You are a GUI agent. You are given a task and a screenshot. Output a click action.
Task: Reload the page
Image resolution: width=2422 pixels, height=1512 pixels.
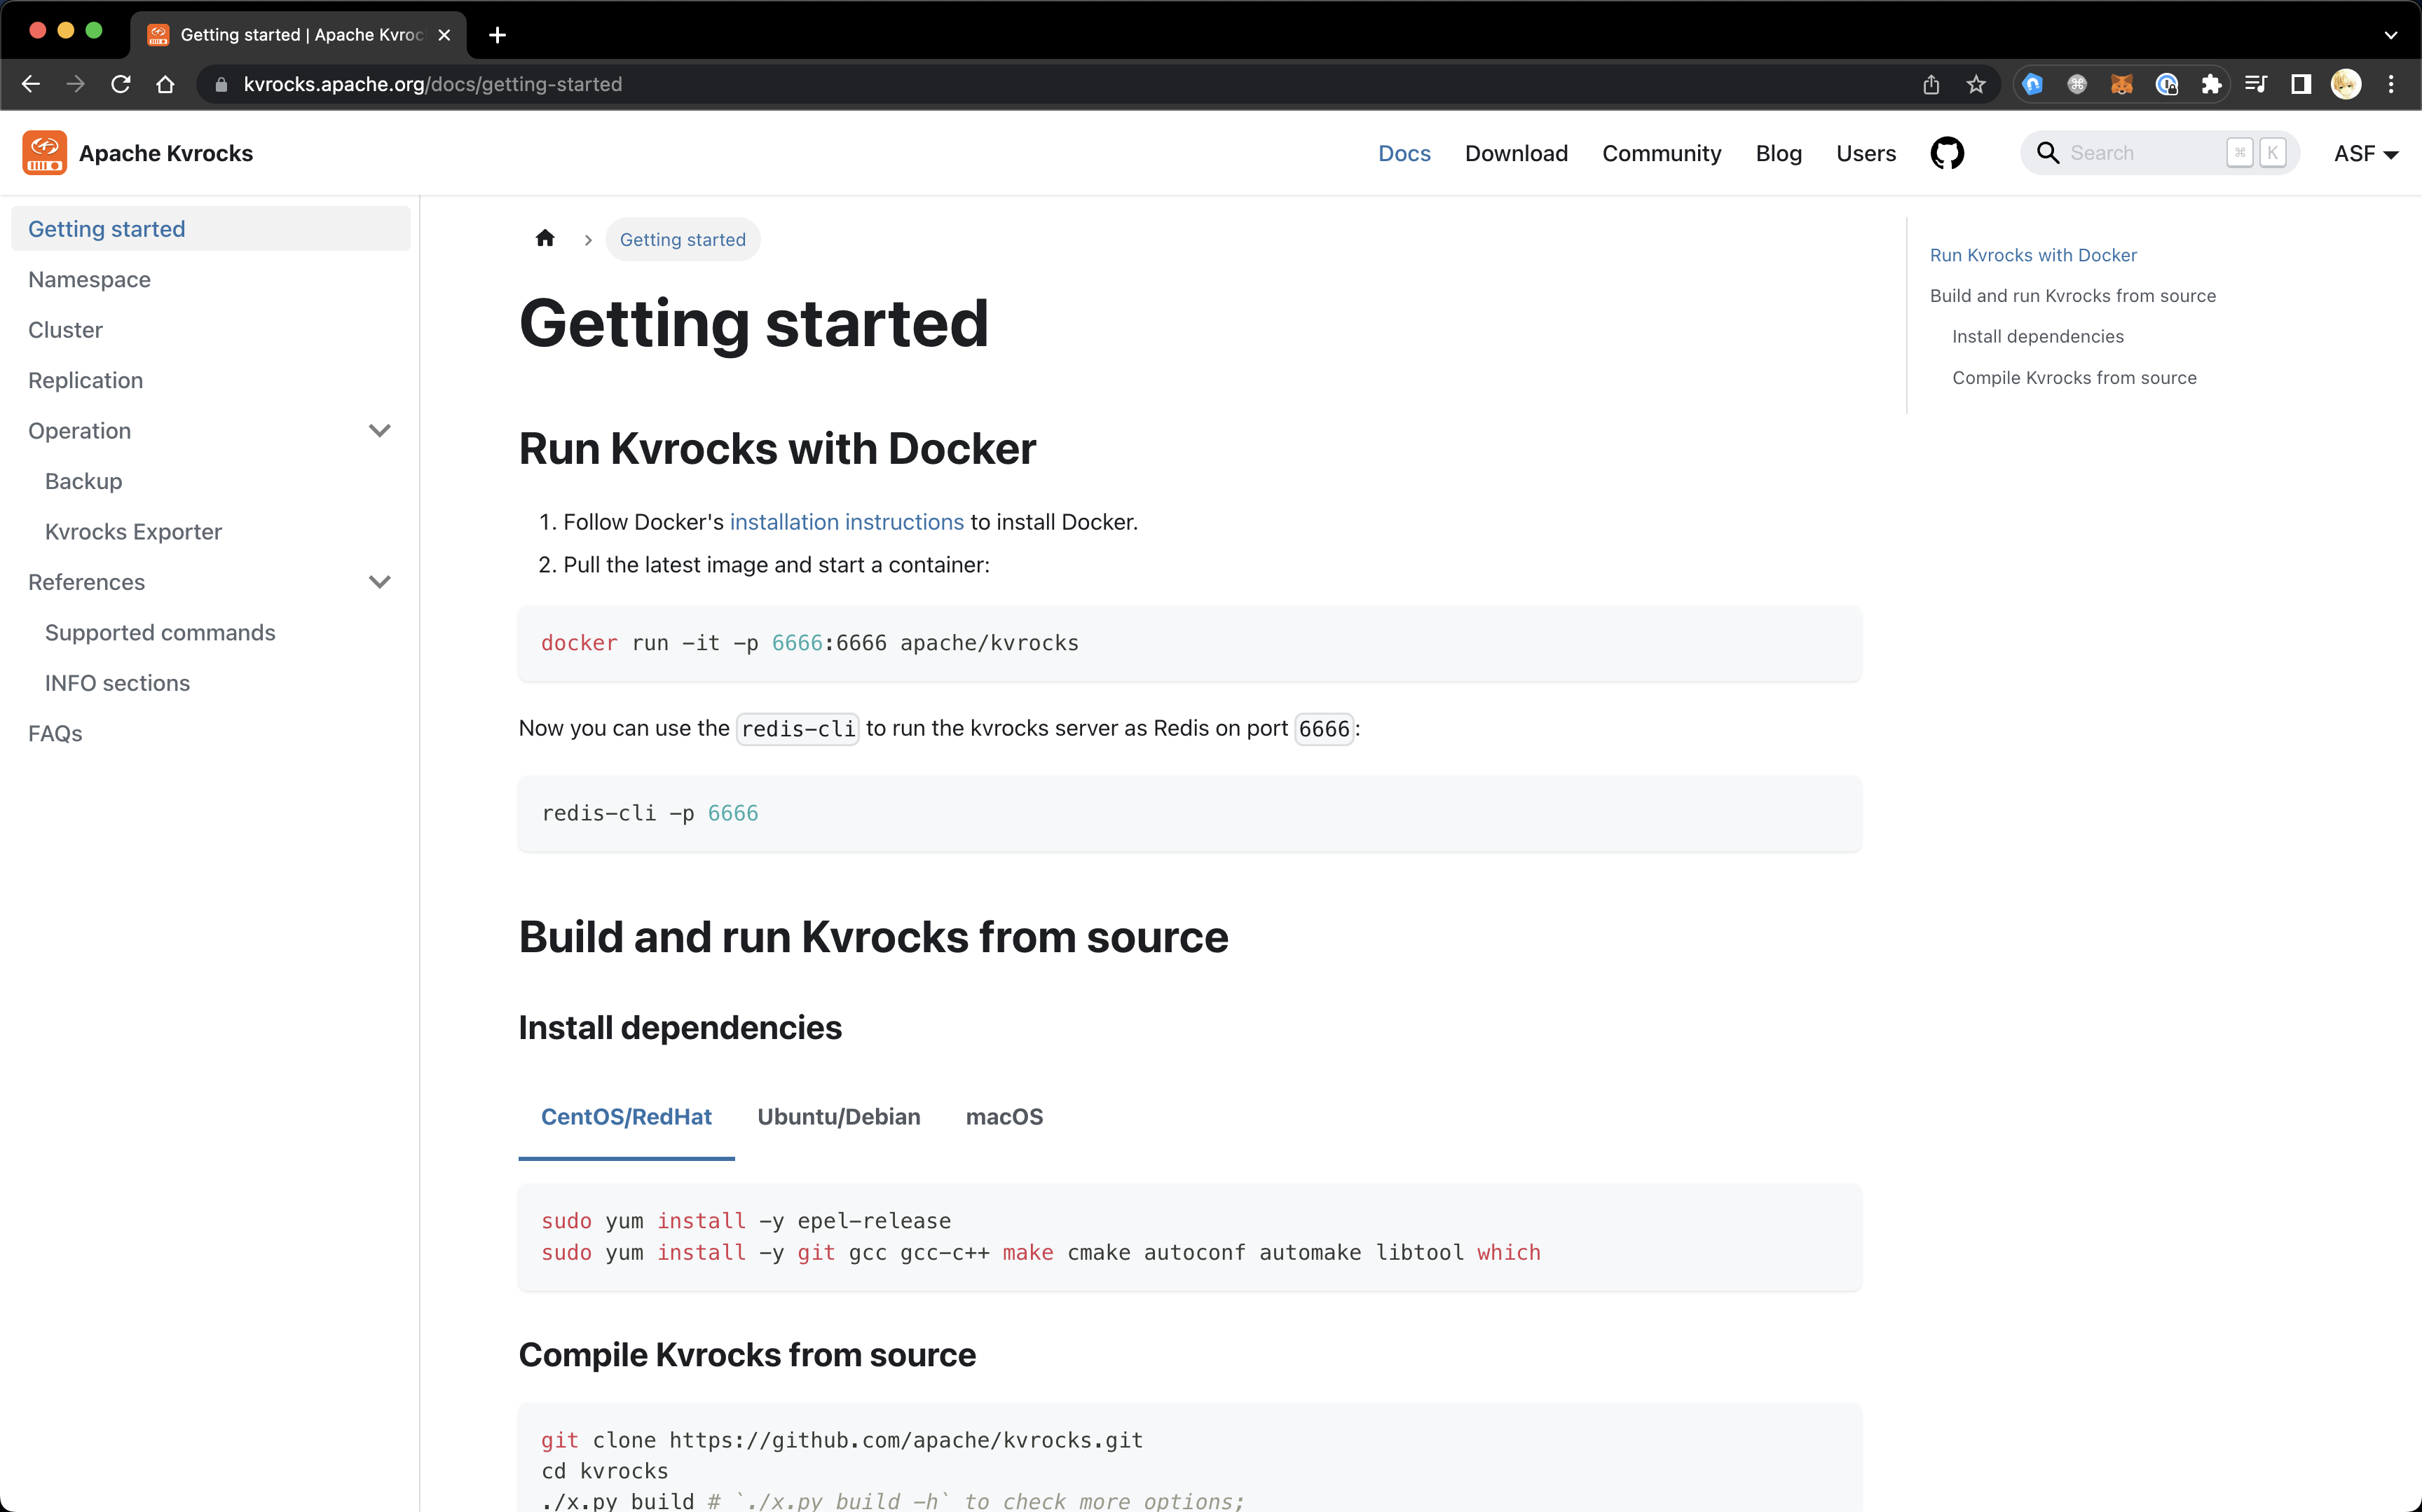point(121,84)
